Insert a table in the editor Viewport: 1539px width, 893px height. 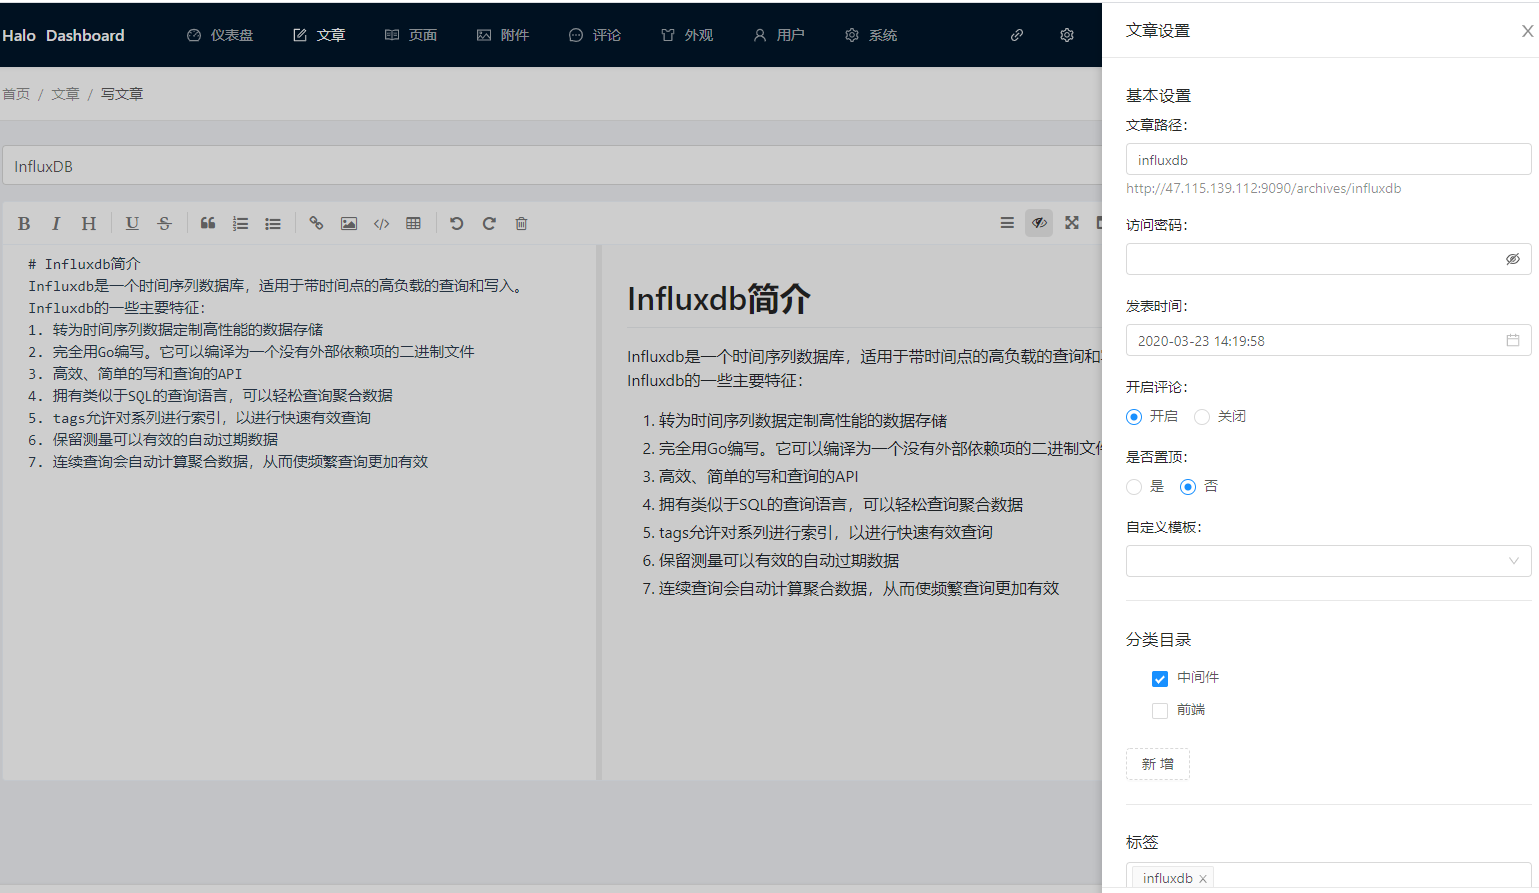pyautogui.click(x=413, y=223)
